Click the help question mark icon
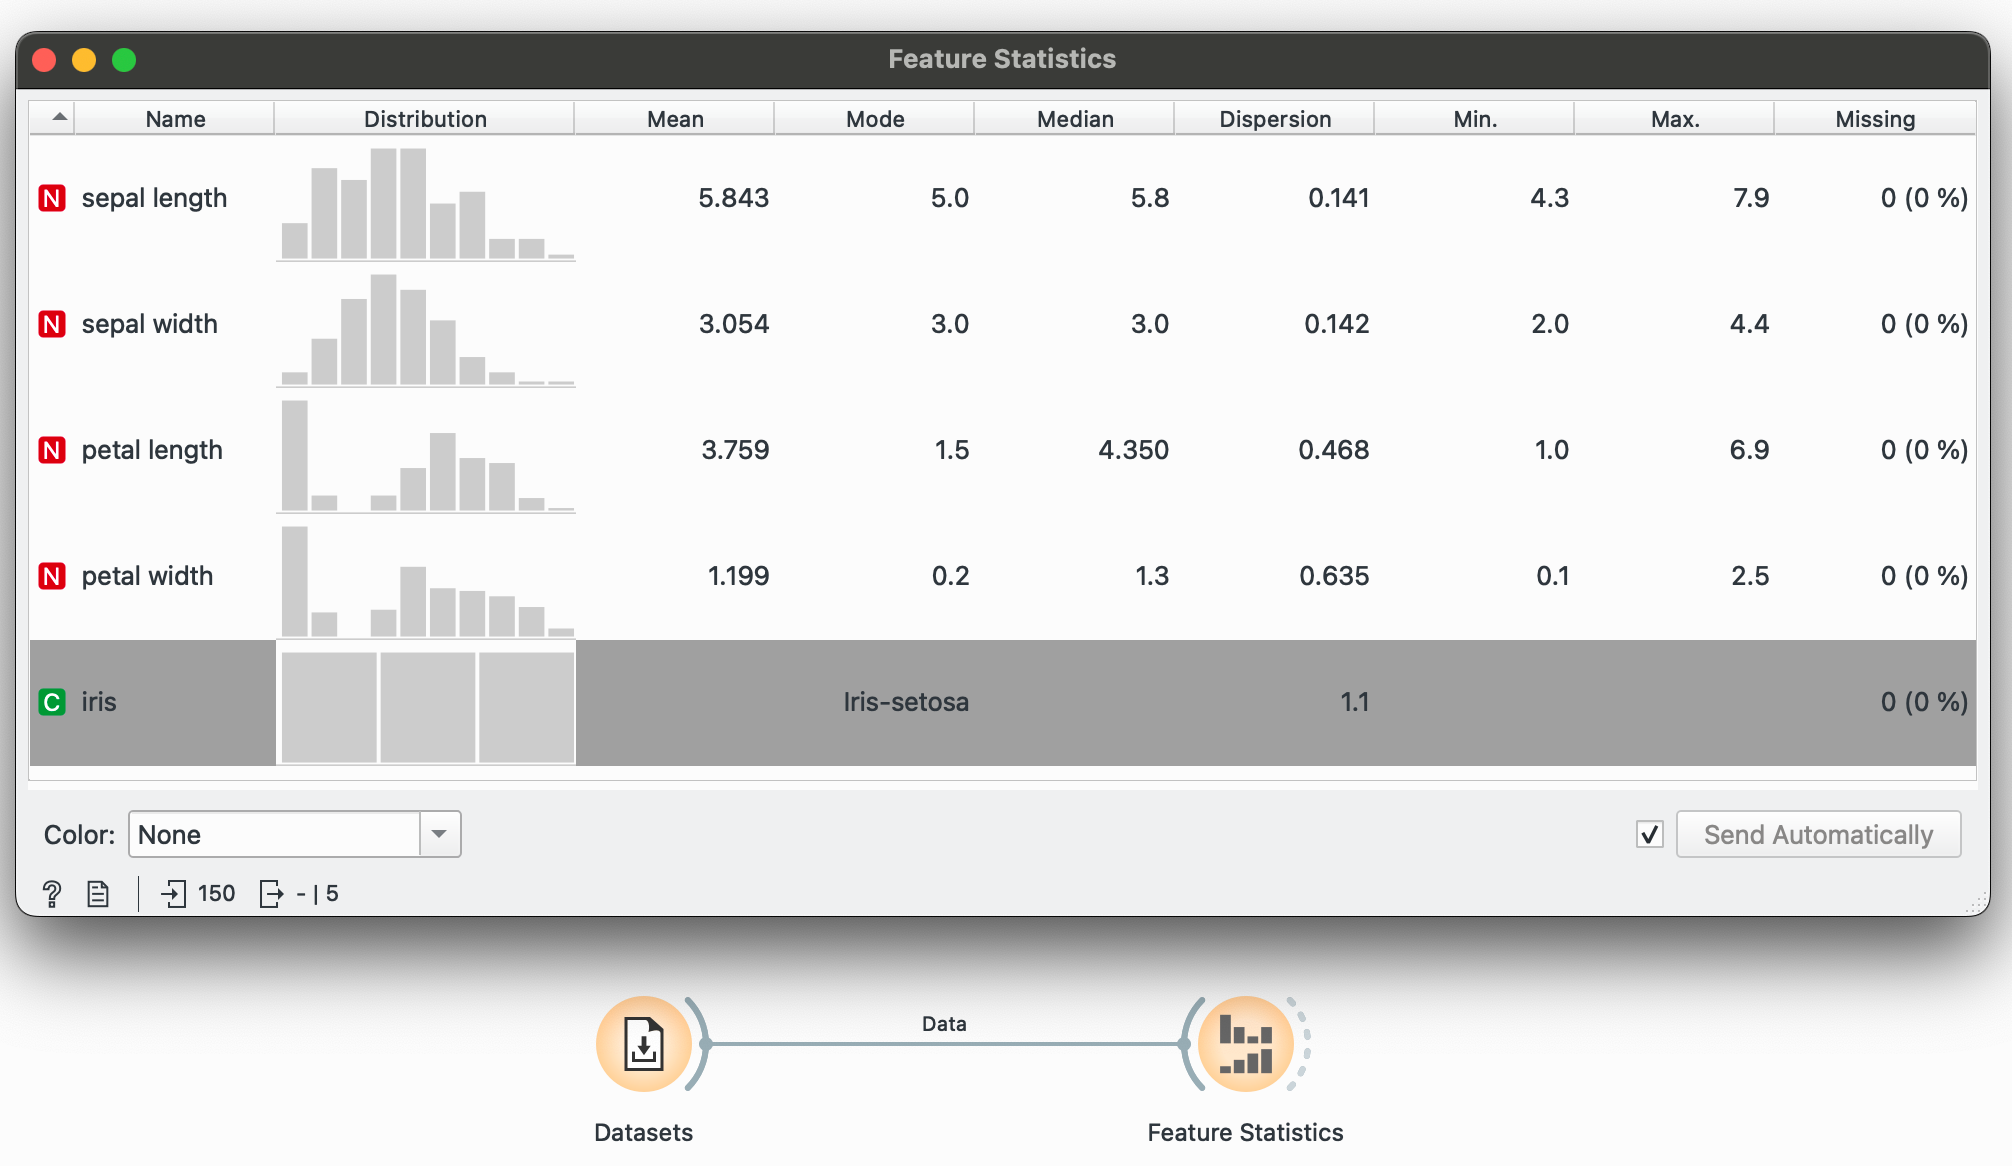This screenshot has height=1166, width=2012. (x=52, y=893)
